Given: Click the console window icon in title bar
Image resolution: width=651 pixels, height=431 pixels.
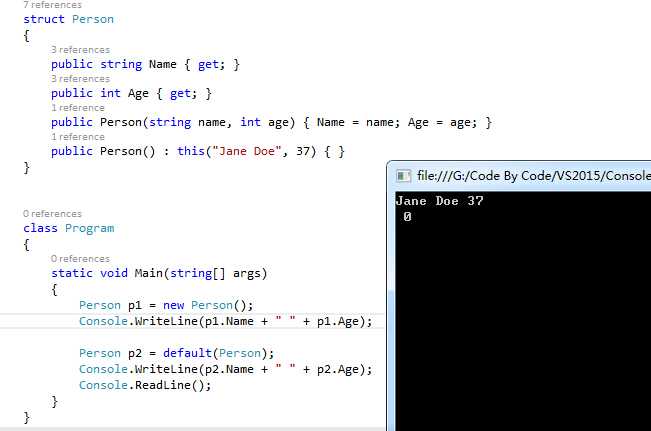Looking at the screenshot, I should click(x=403, y=176).
